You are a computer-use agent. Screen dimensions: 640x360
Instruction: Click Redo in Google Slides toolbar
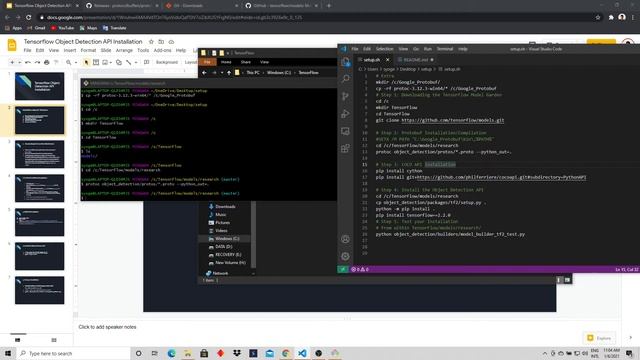tap(37, 62)
